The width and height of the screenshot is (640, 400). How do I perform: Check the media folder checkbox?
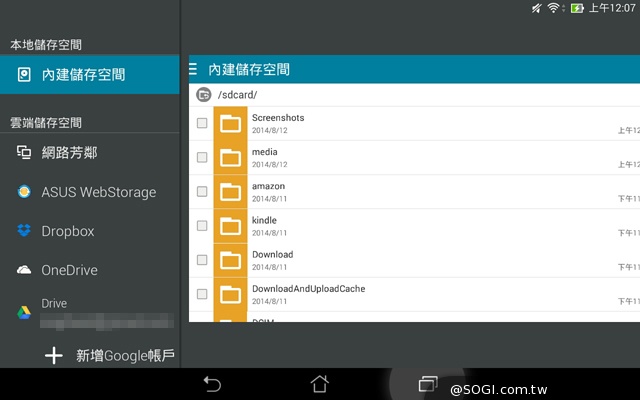coord(202,157)
